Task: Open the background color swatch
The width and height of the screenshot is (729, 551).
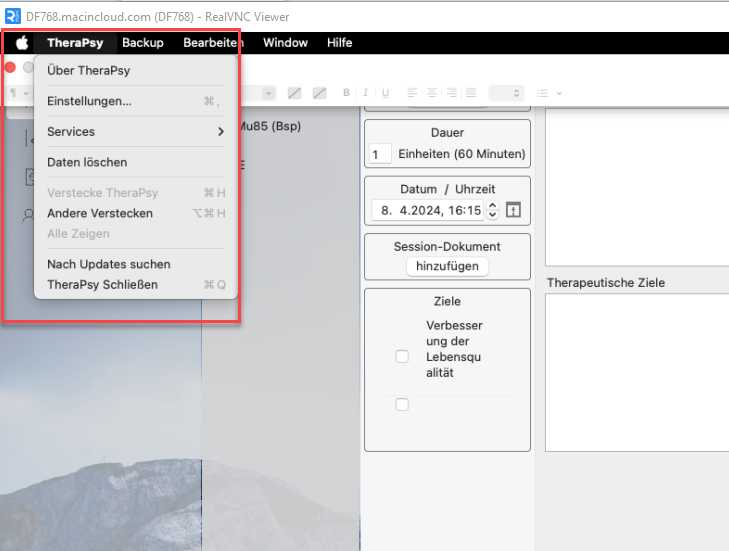Action: (319, 93)
